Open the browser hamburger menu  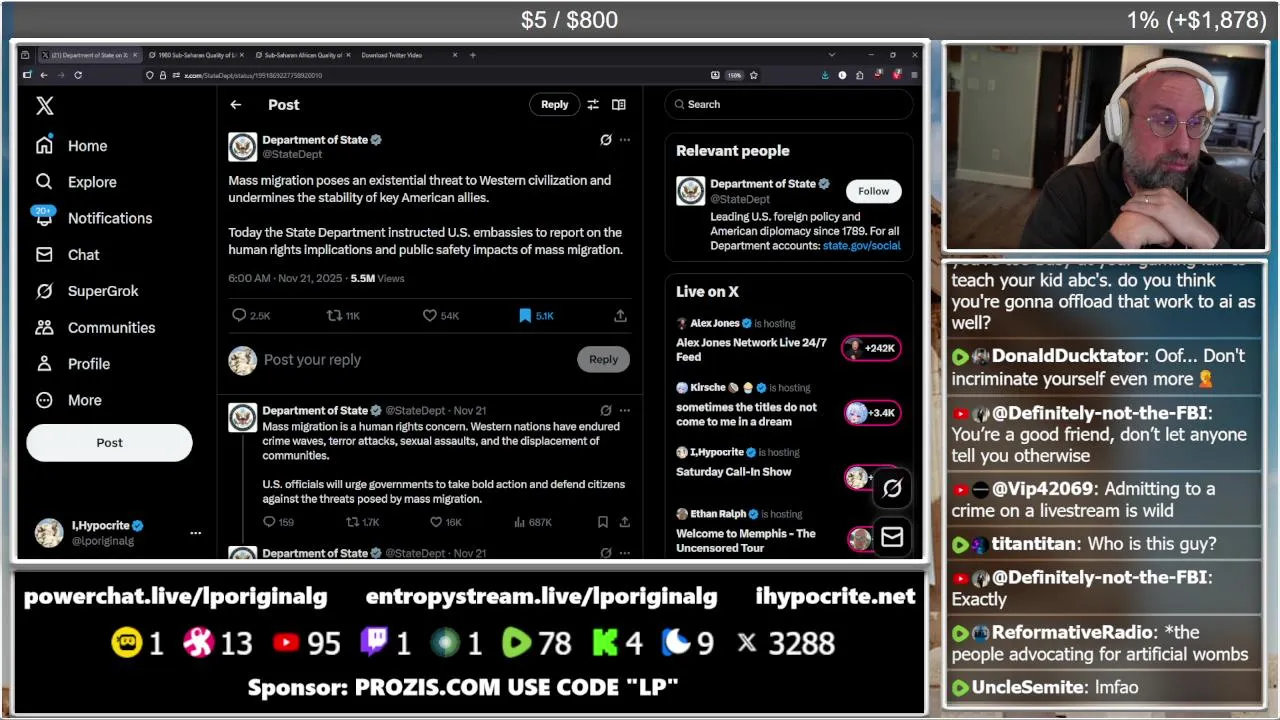tap(914, 75)
